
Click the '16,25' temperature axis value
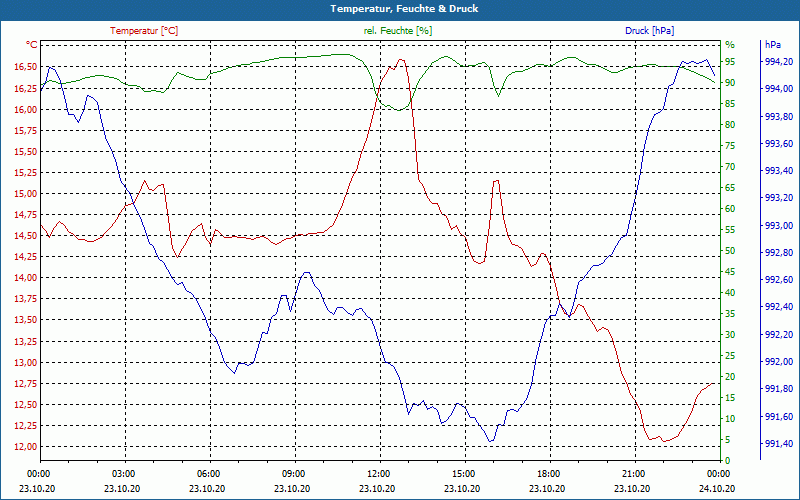pos(24,88)
